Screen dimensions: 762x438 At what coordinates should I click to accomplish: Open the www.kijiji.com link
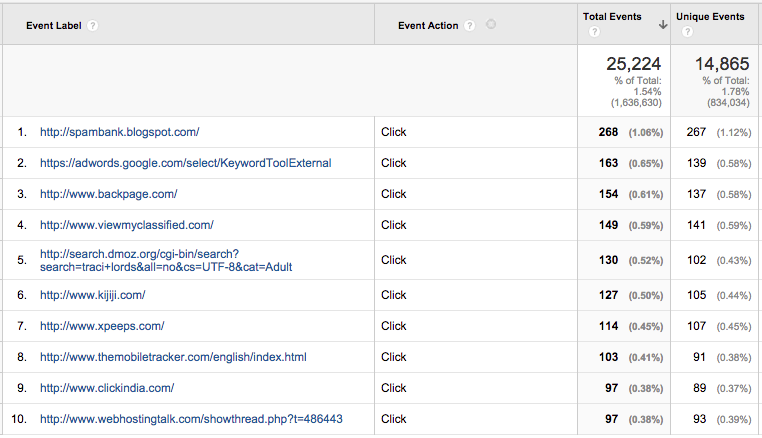[92, 295]
